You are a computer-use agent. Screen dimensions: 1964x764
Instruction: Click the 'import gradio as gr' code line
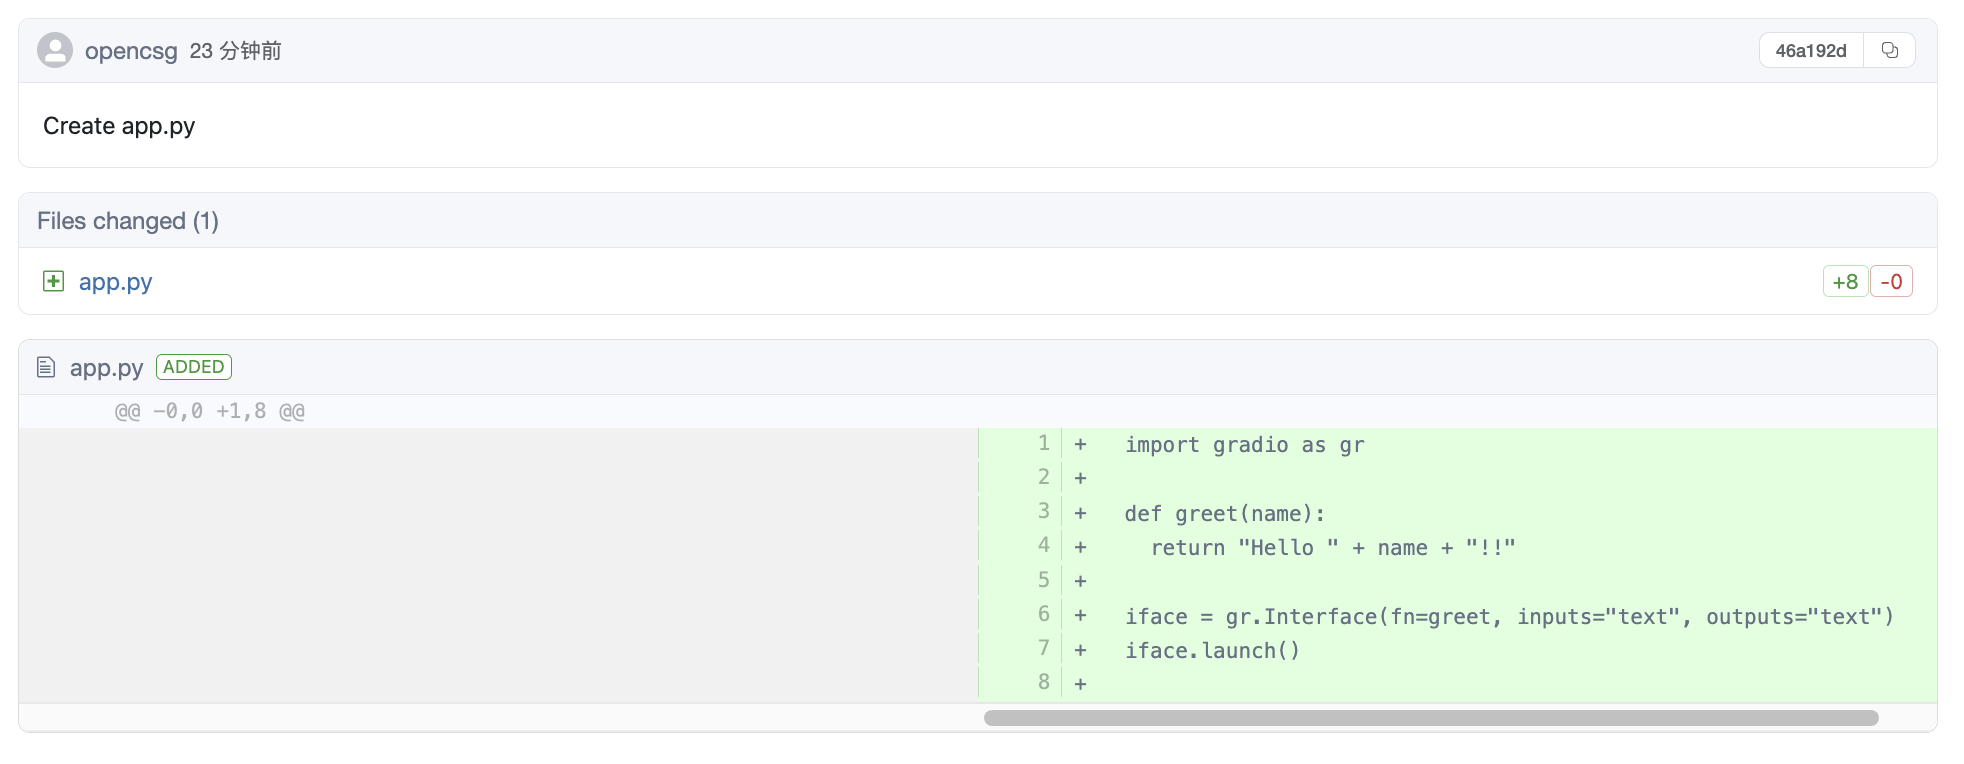(x=1244, y=445)
